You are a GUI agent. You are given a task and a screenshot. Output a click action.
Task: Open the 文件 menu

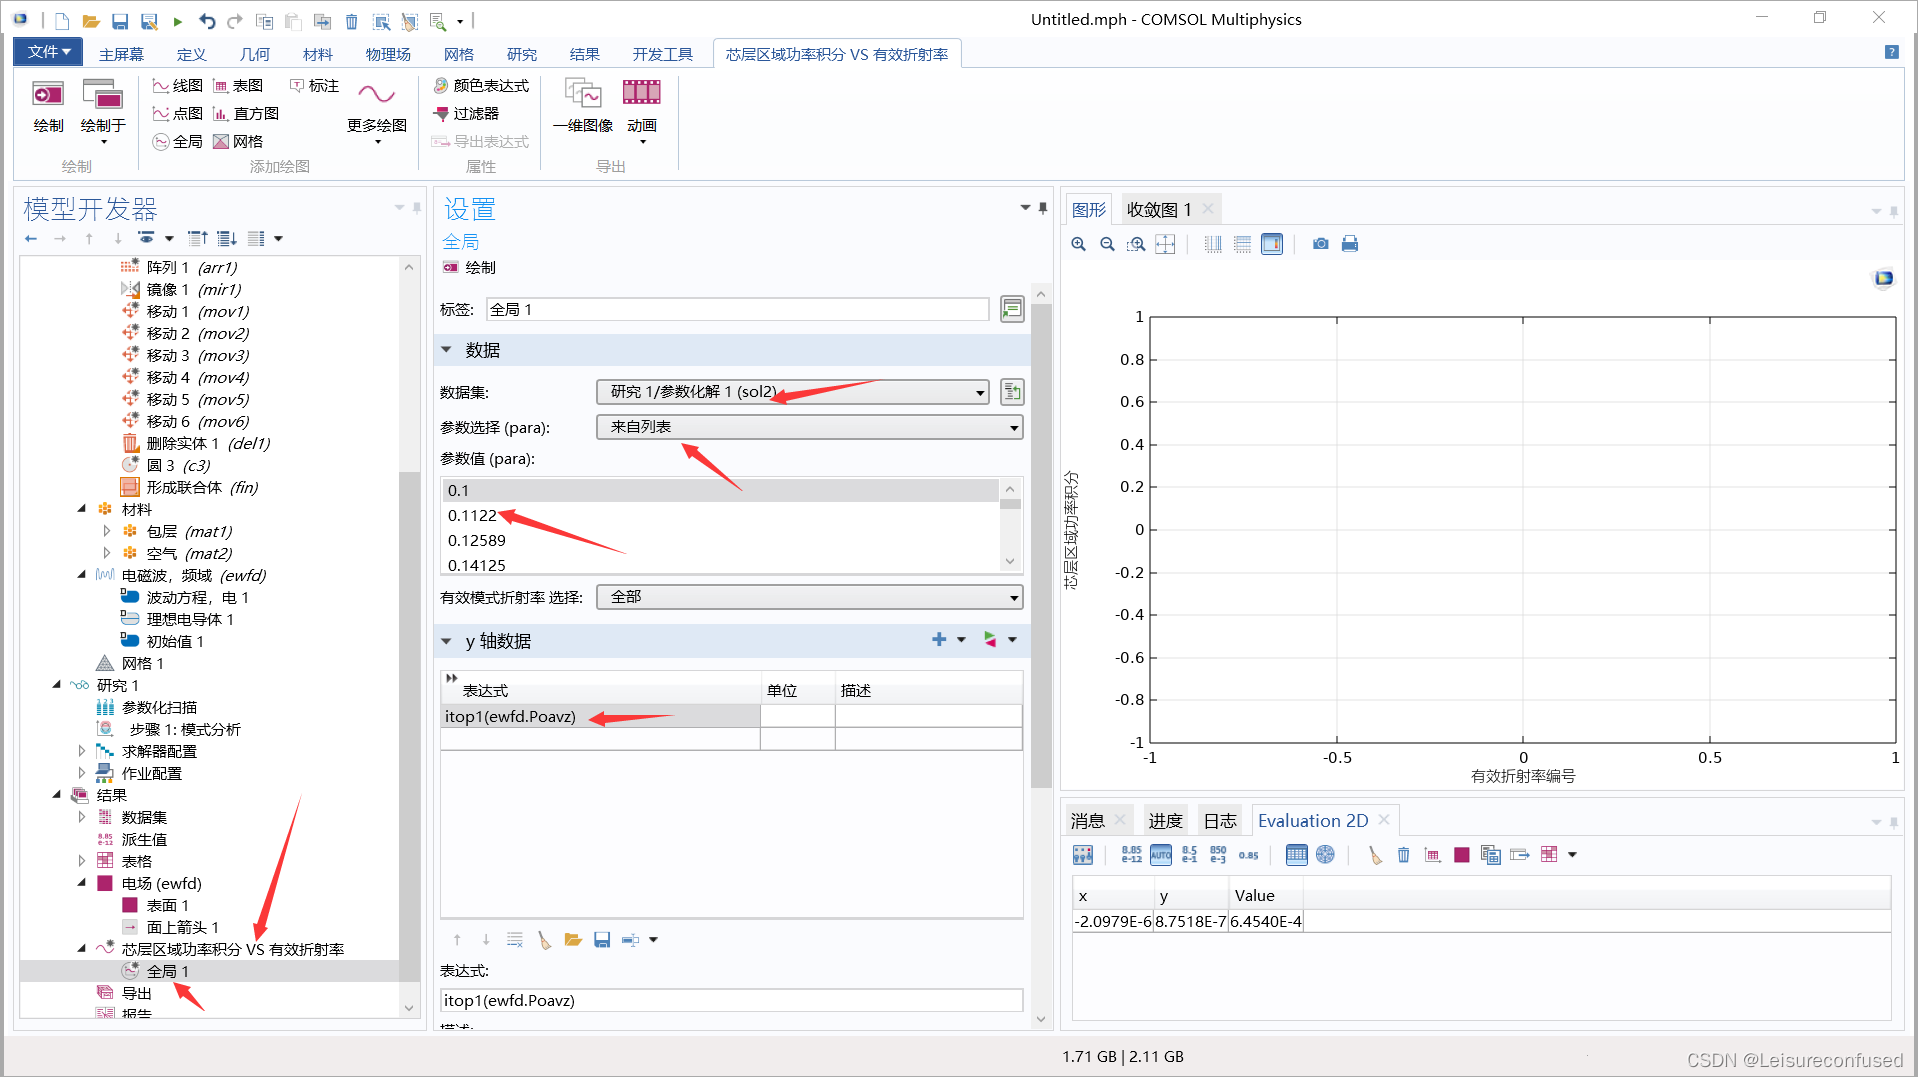[48, 52]
